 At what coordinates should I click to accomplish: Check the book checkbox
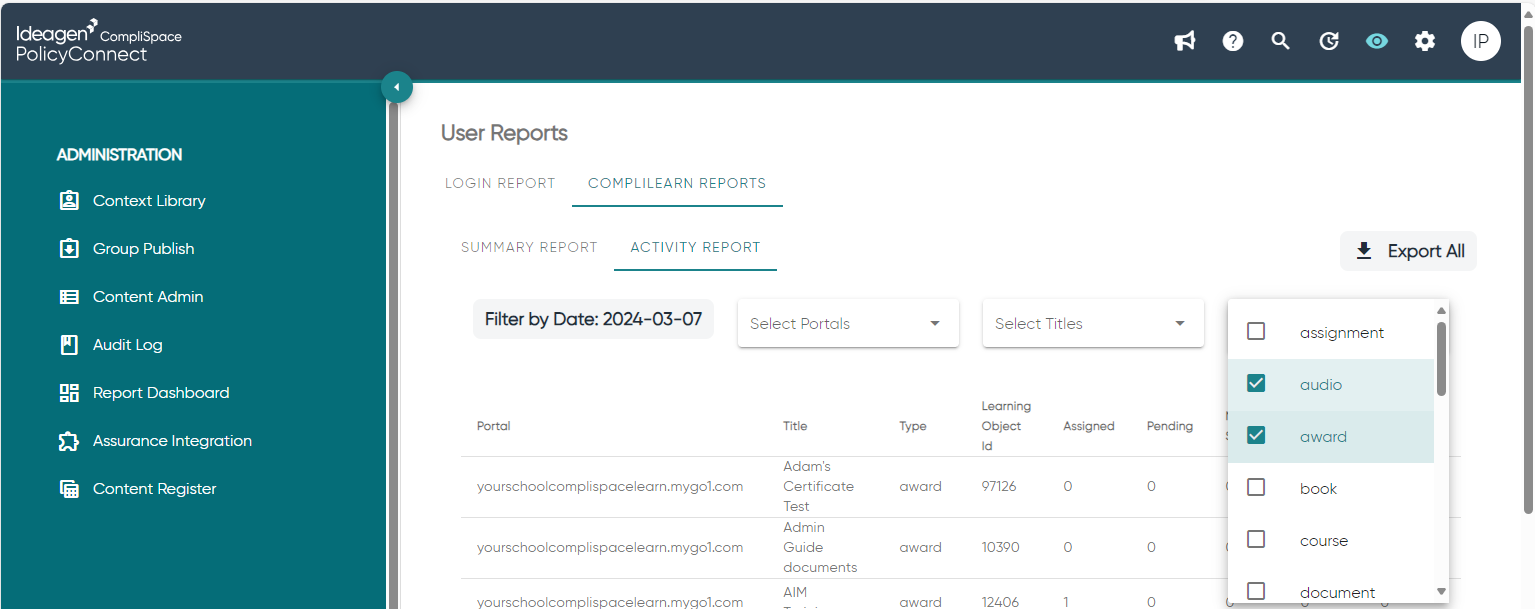1256,487
